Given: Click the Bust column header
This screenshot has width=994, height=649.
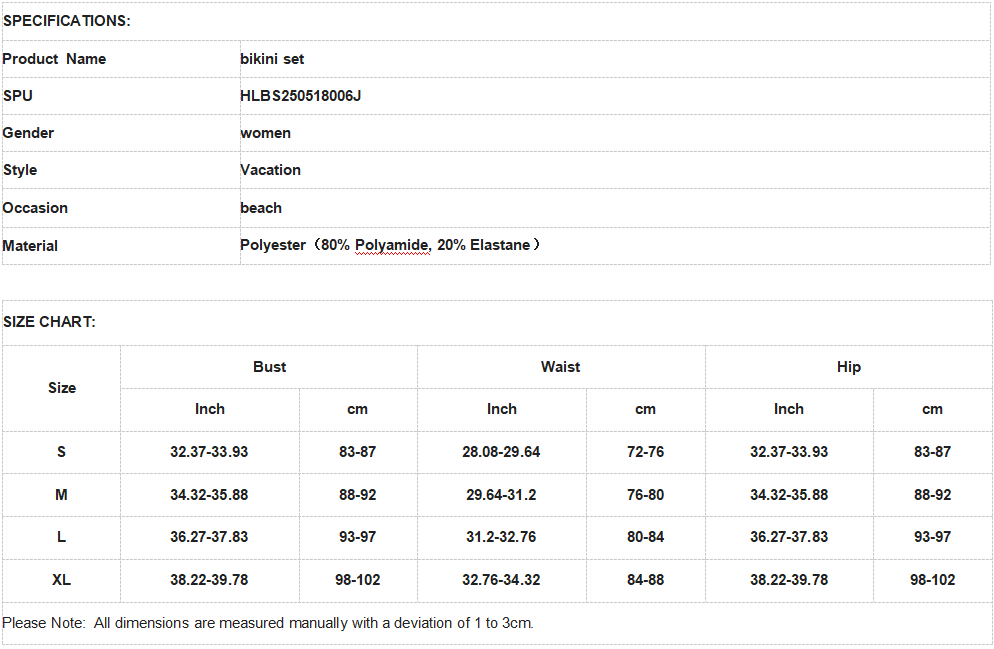Looking at the screenshot, I should [x=269, y=367].
